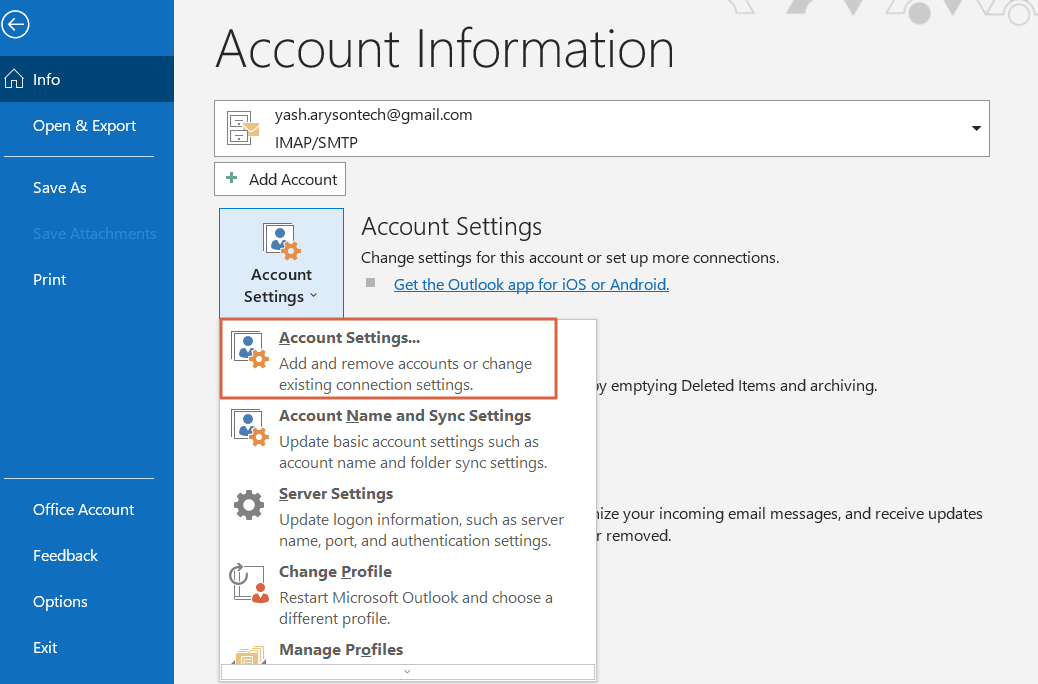Click the Account Settings person-gear icon in the menu
The height and width of the screenshot is (684, 1038).
[250, 349]
